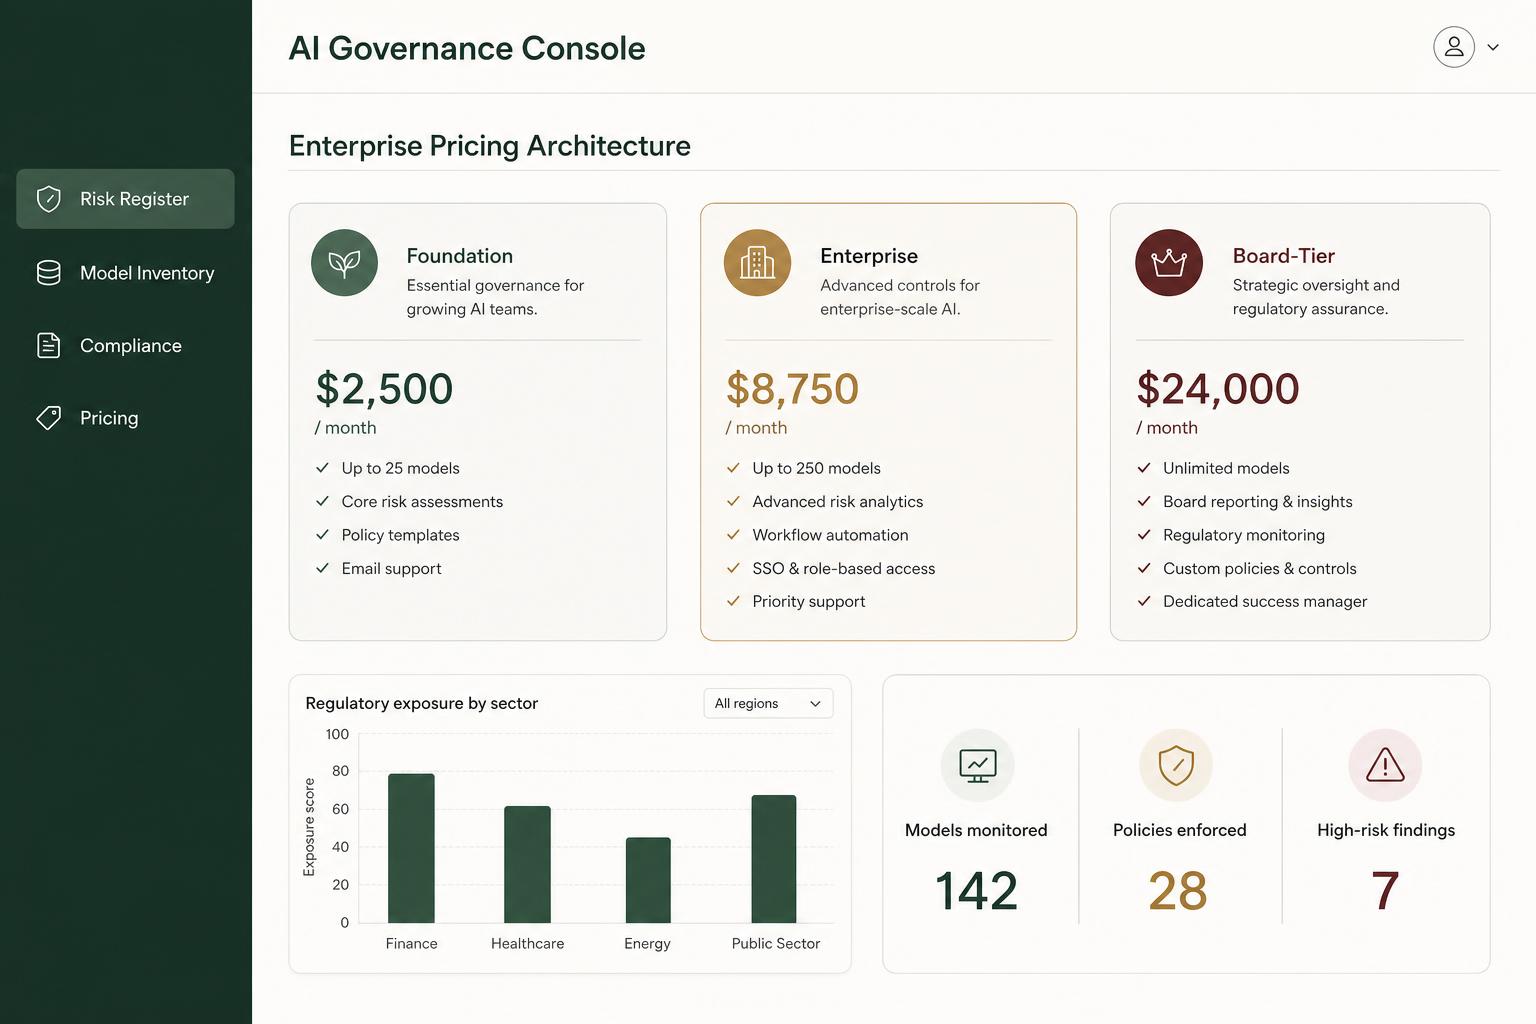
Task: Open the All regions dropdown
Action: [x=768, y=703]
